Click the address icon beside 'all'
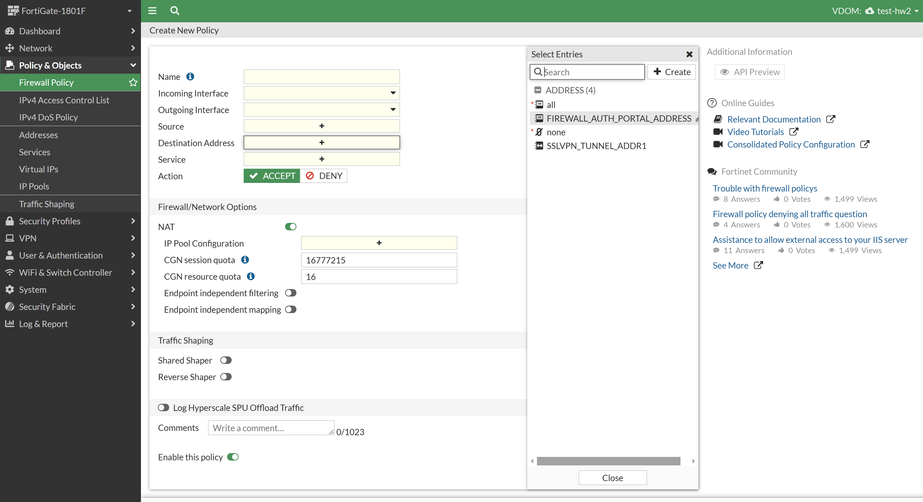Viewport: 923px width, 502px height. (x=539, y=104)
